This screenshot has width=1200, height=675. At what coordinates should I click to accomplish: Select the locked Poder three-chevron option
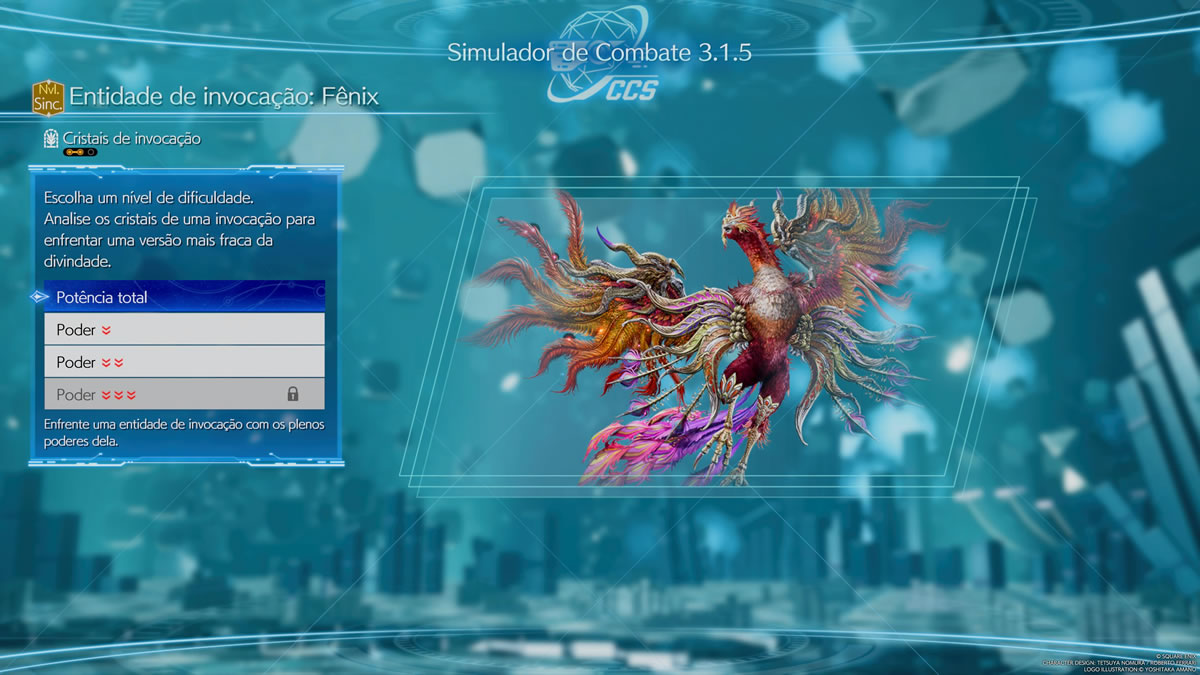(x=185, y=394)
